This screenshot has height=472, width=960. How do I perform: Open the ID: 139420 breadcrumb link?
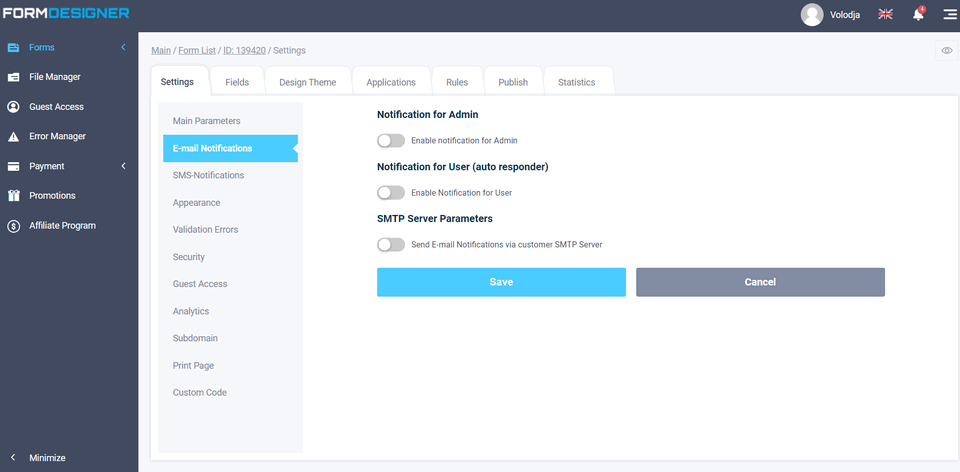[244, 50]
